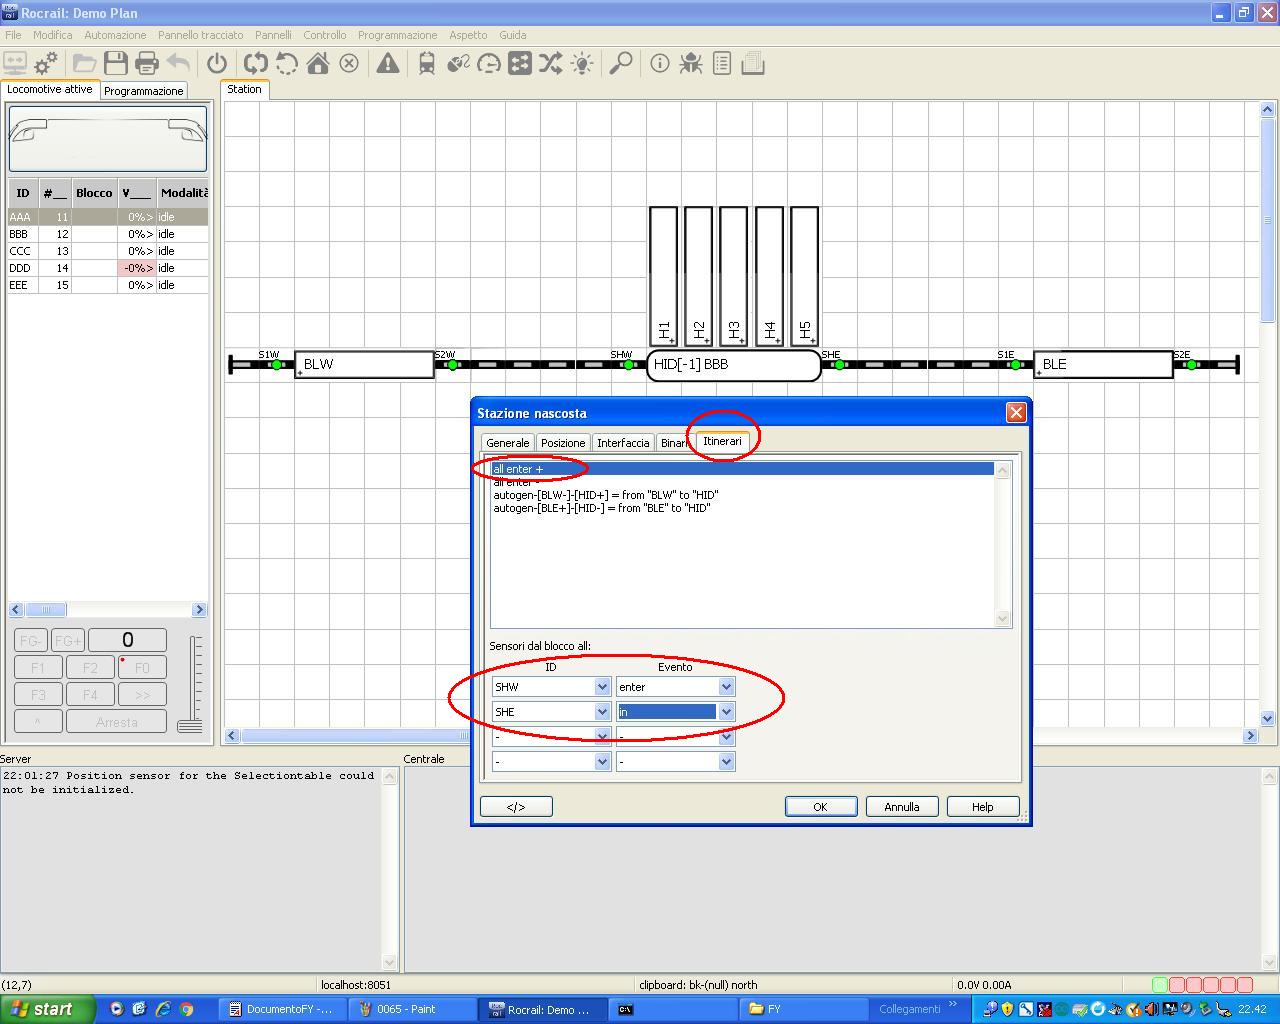Click the printer icon in the toolbar
The image size is (1280, 1024).
coord(147,64)
